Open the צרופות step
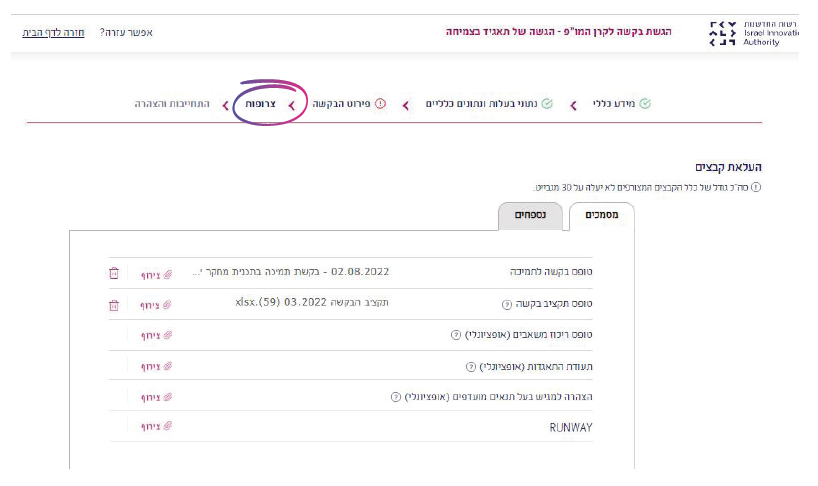The image size is (818, 486). [x=260, y=104]
